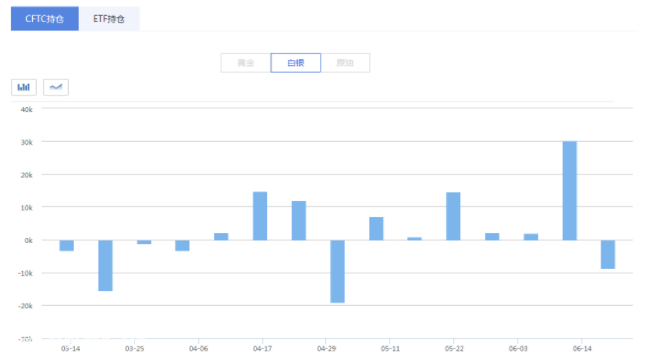Screen dimensions: 649x361
Task: Click the bar above the 05-22 label
Action: click(x=453, y=217)
